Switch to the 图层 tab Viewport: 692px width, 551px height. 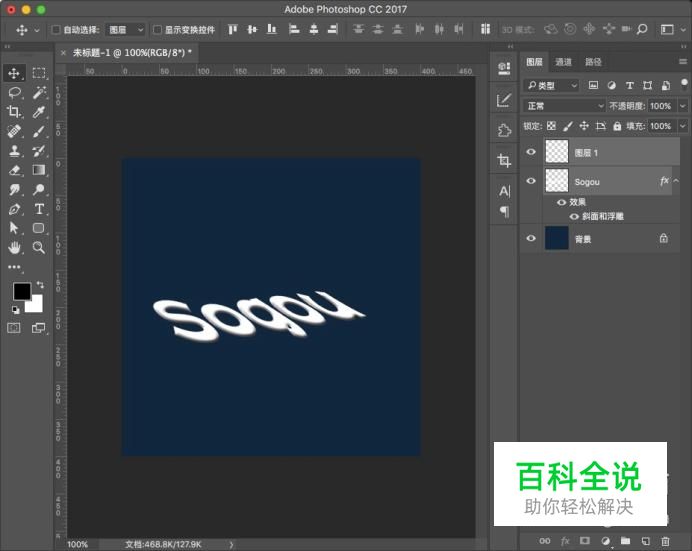click(534, 62)
